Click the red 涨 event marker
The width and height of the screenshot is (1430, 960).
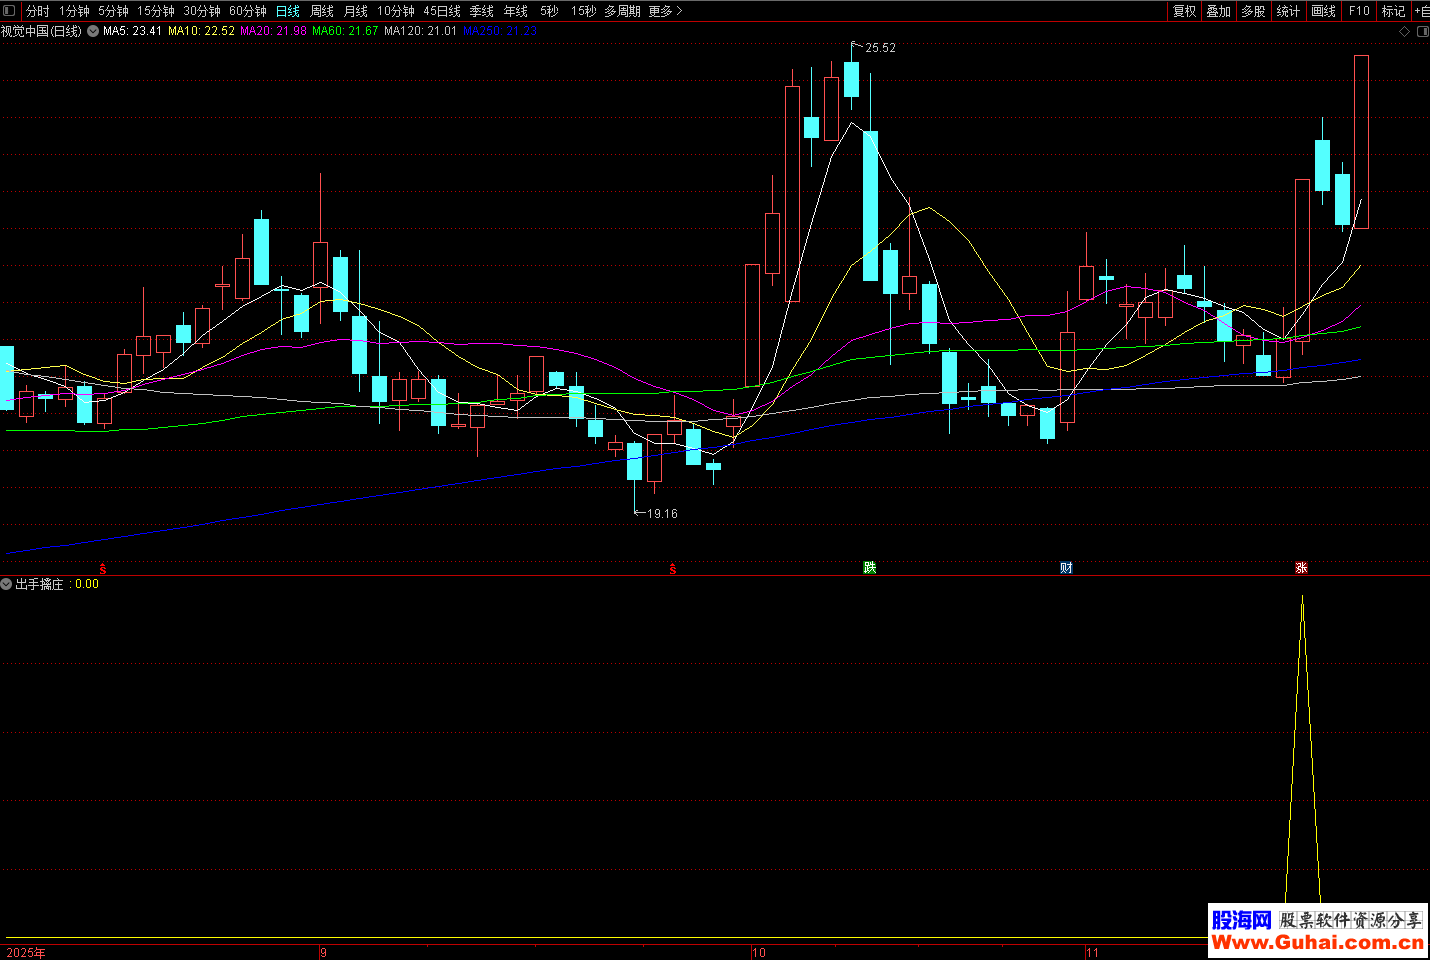(x=1301, y=568)
